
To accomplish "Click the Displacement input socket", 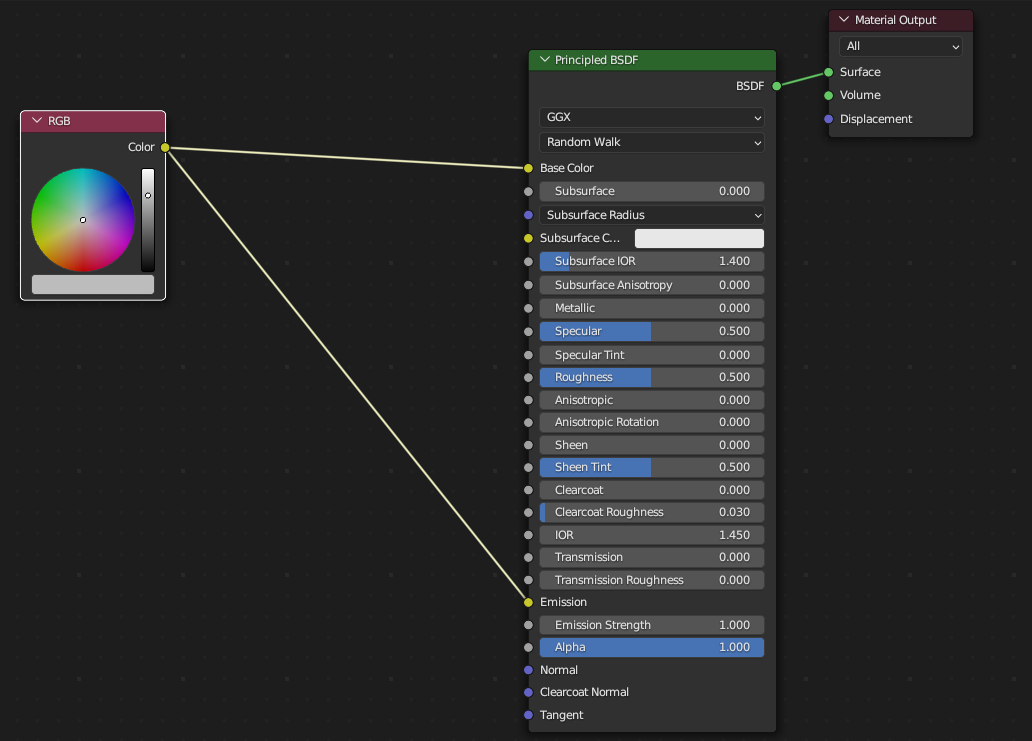I will [828, 119].
